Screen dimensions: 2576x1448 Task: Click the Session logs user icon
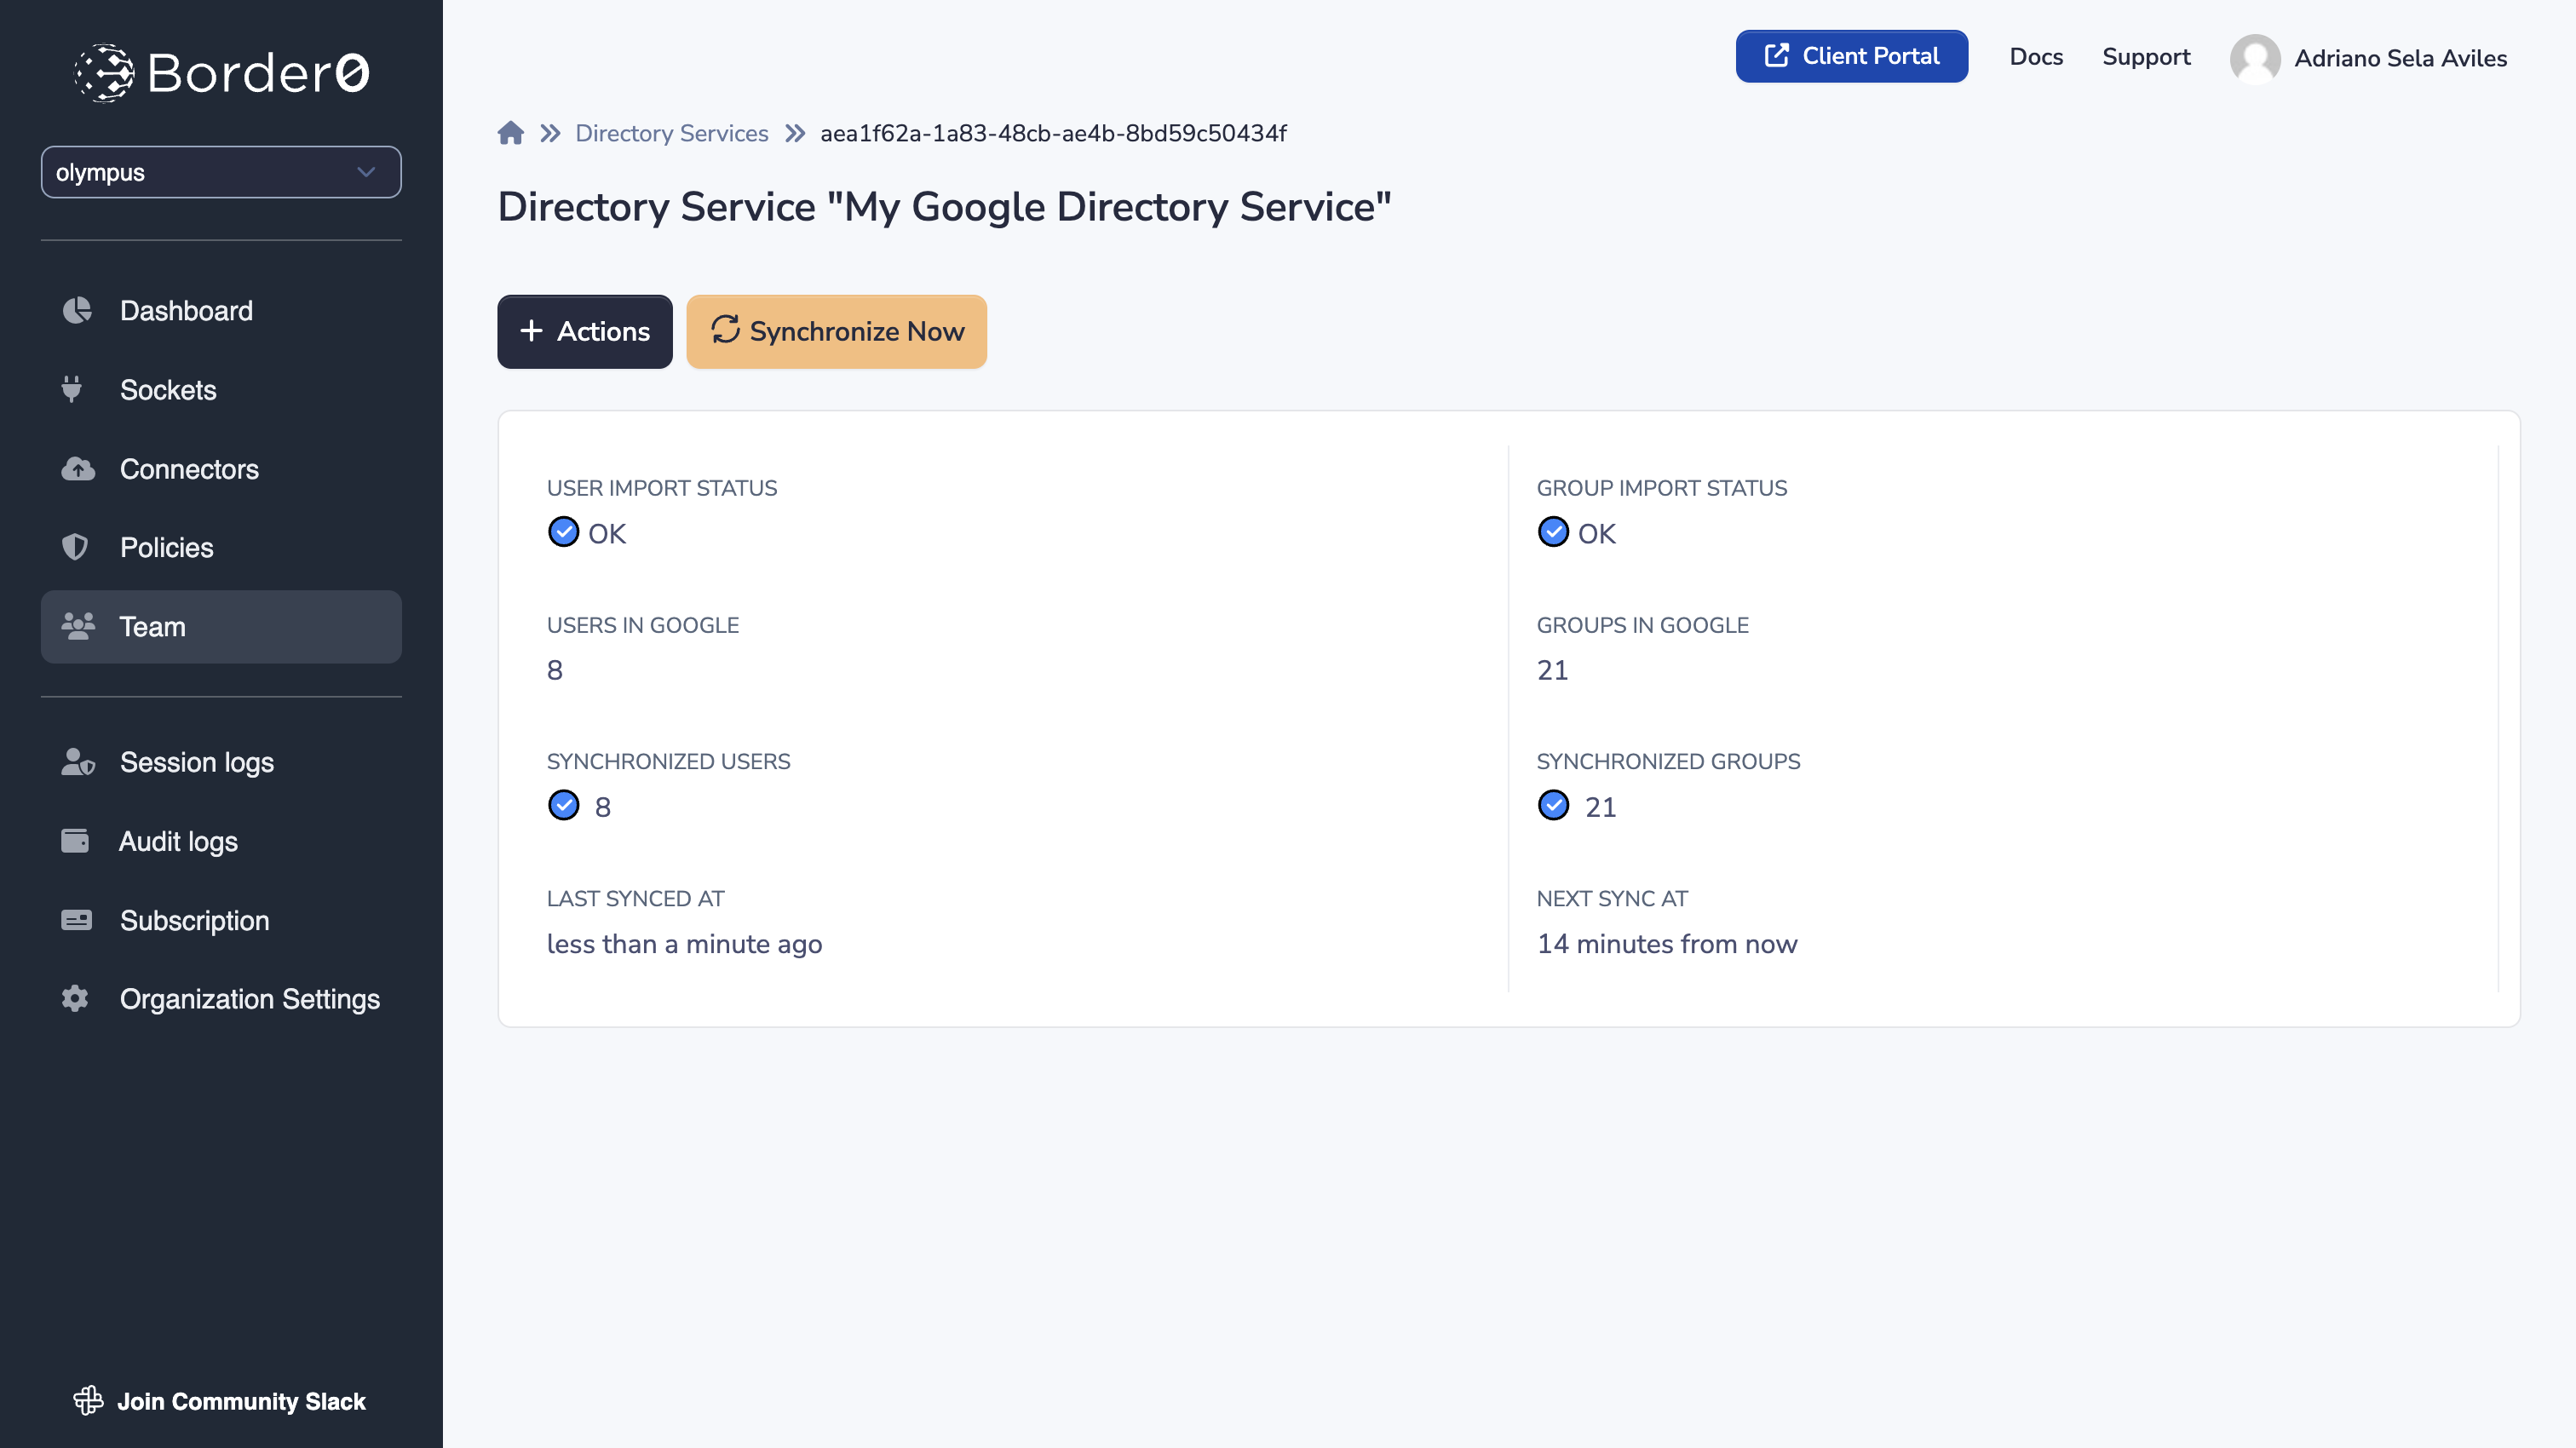(77, 762)
